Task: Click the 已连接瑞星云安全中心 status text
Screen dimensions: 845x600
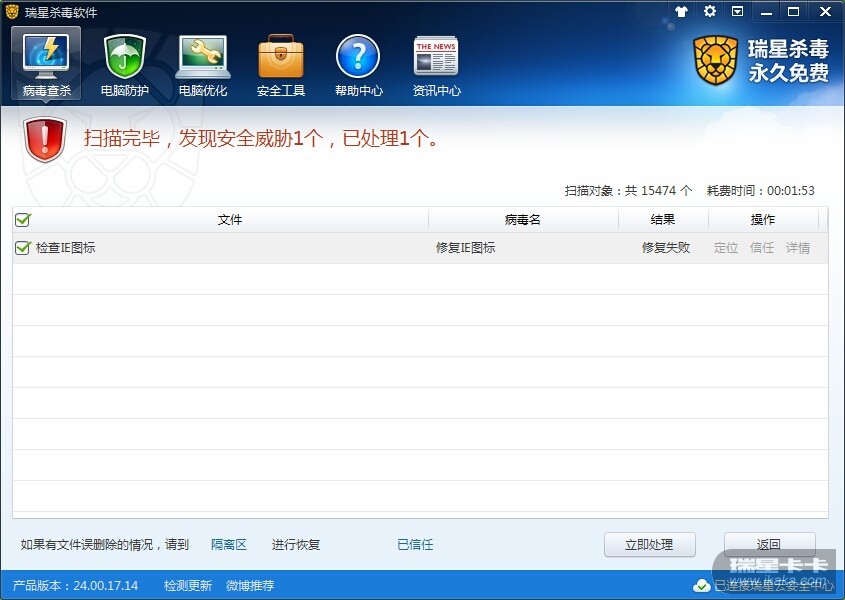Action: pyautogui.click(x=773, y=585)
